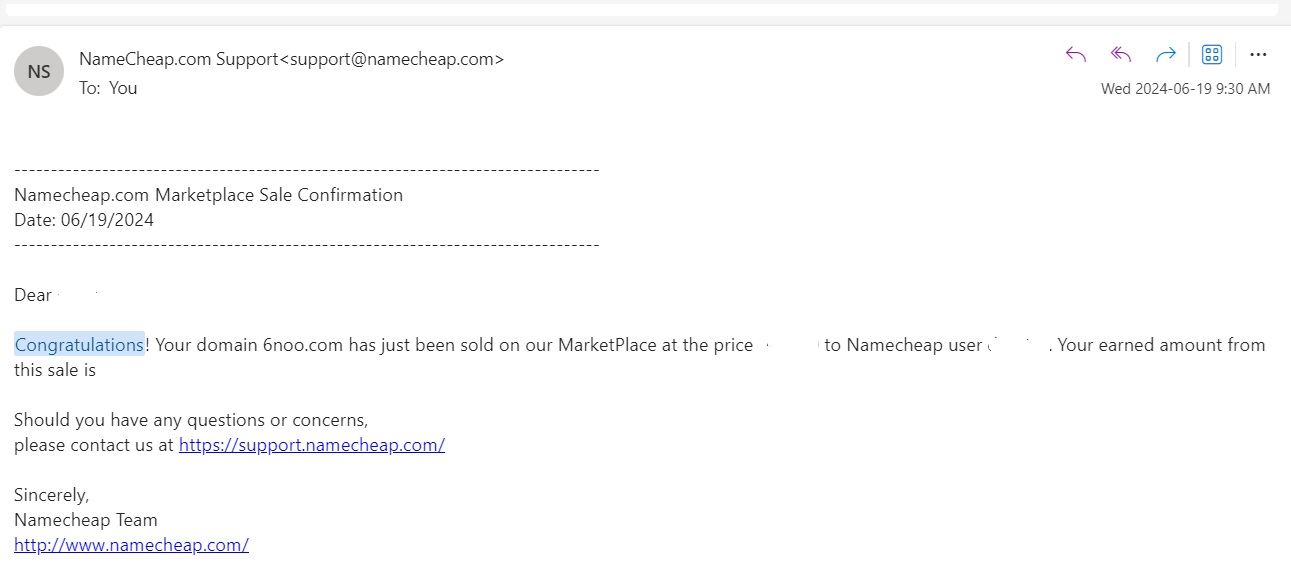Click the NS sender avatar
1291x565 pixels.
pos(39,72)
